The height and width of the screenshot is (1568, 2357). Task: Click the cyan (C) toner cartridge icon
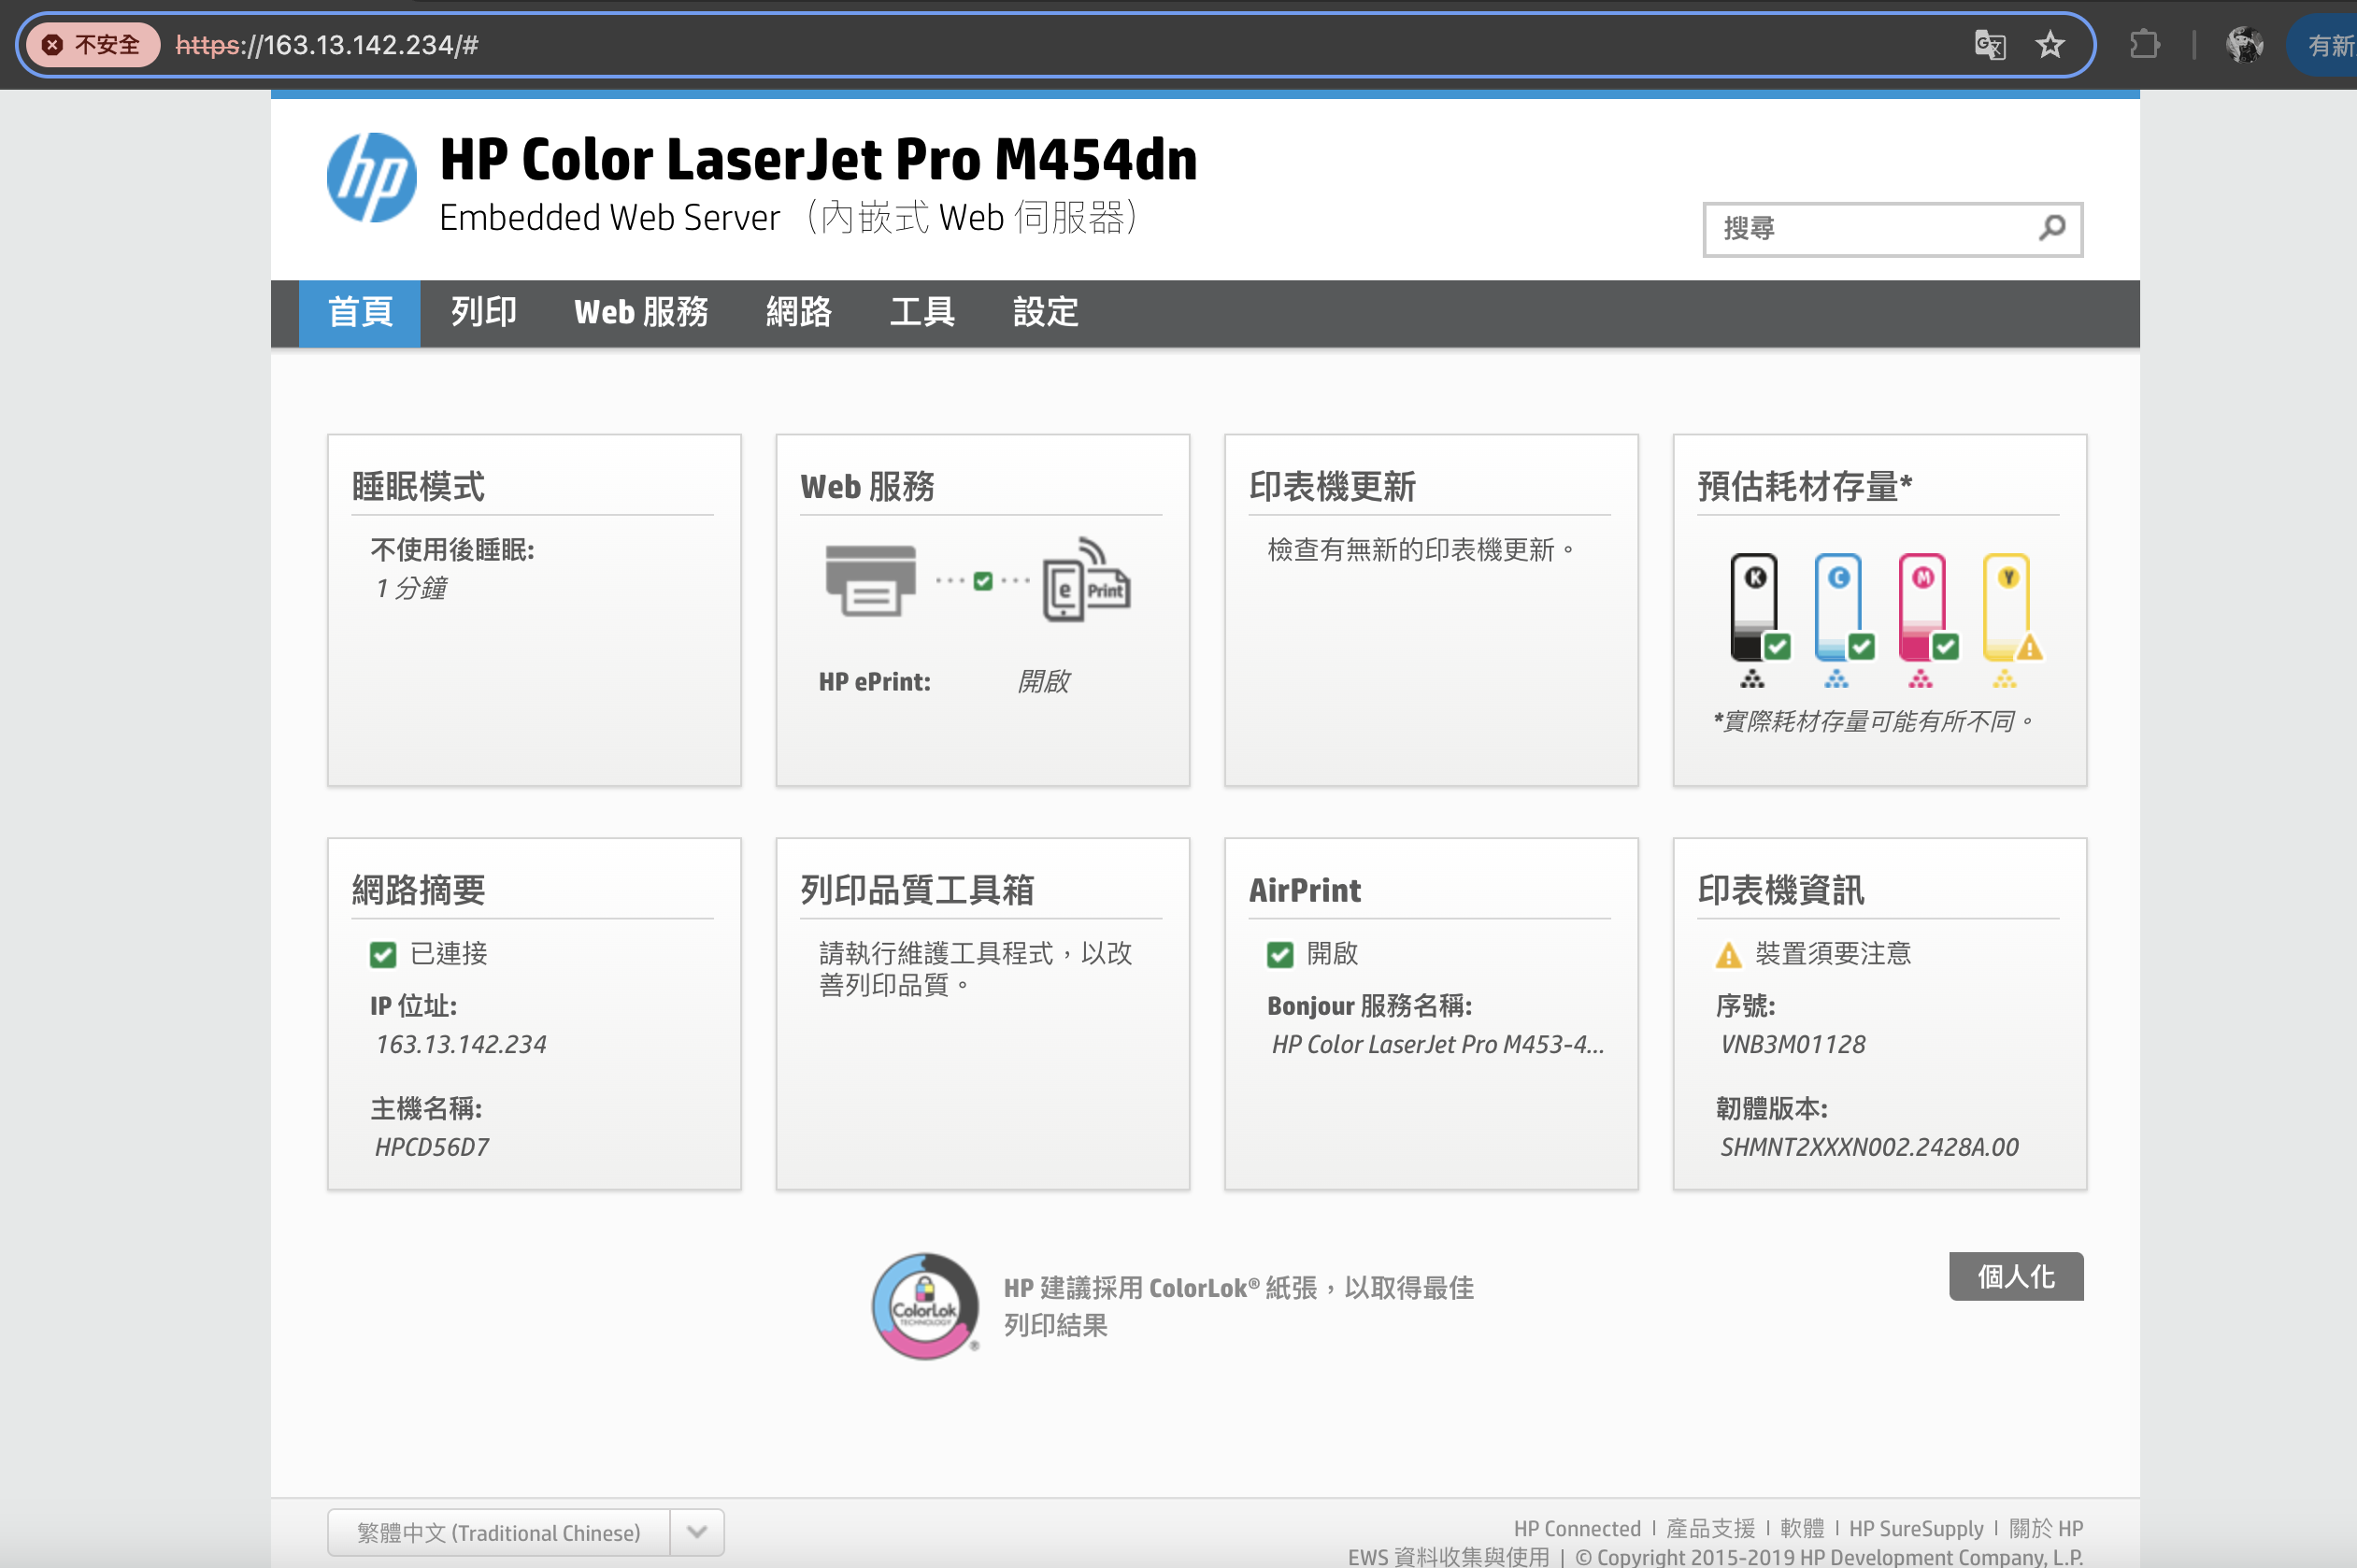(x=1839, y=608)
